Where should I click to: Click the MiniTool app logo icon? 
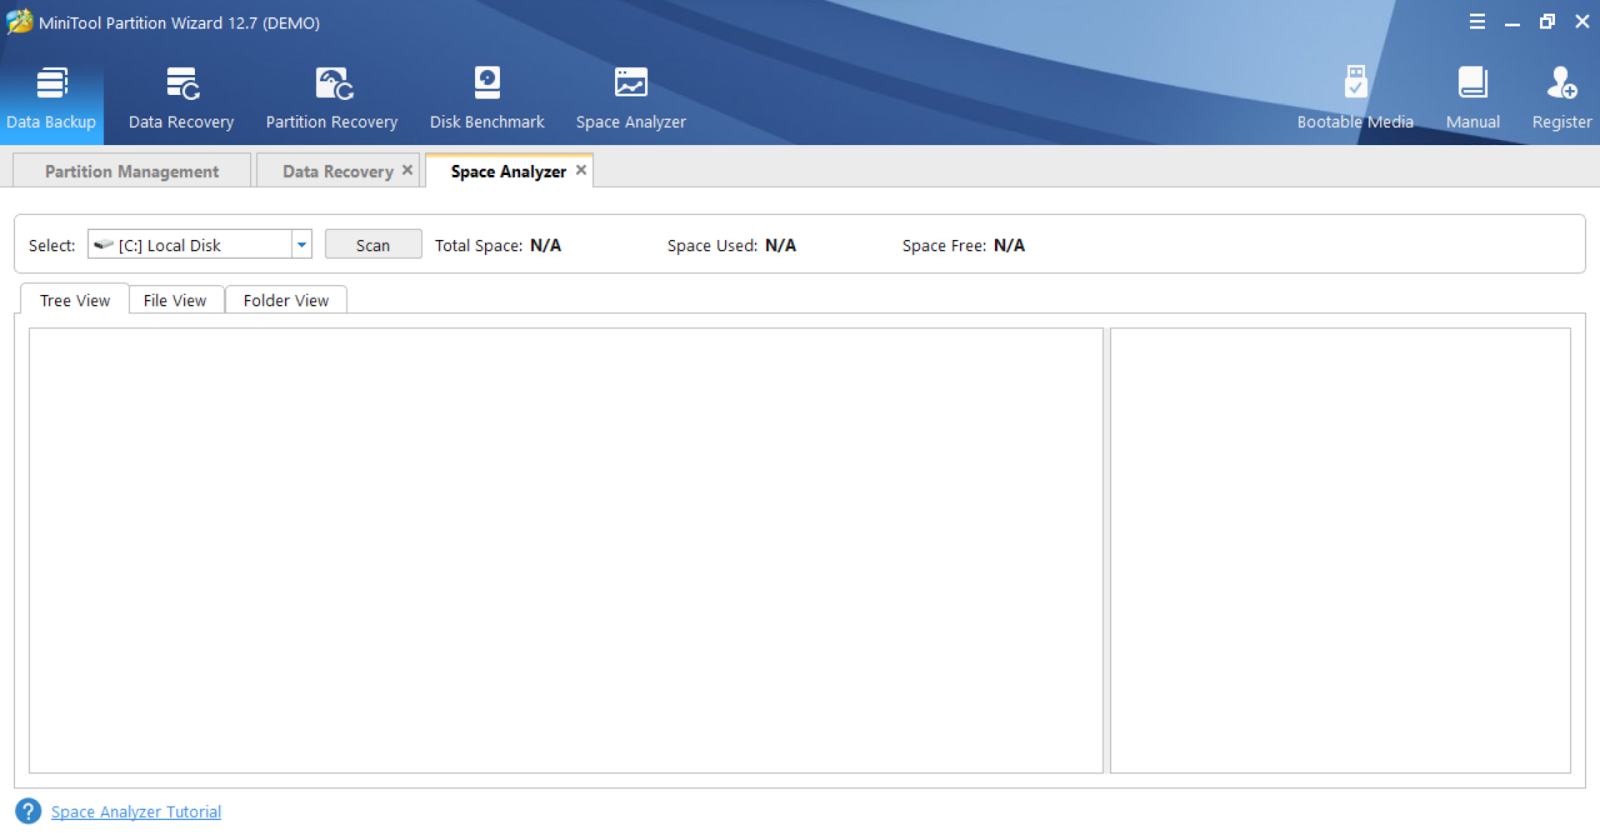(x=19, y=22)
